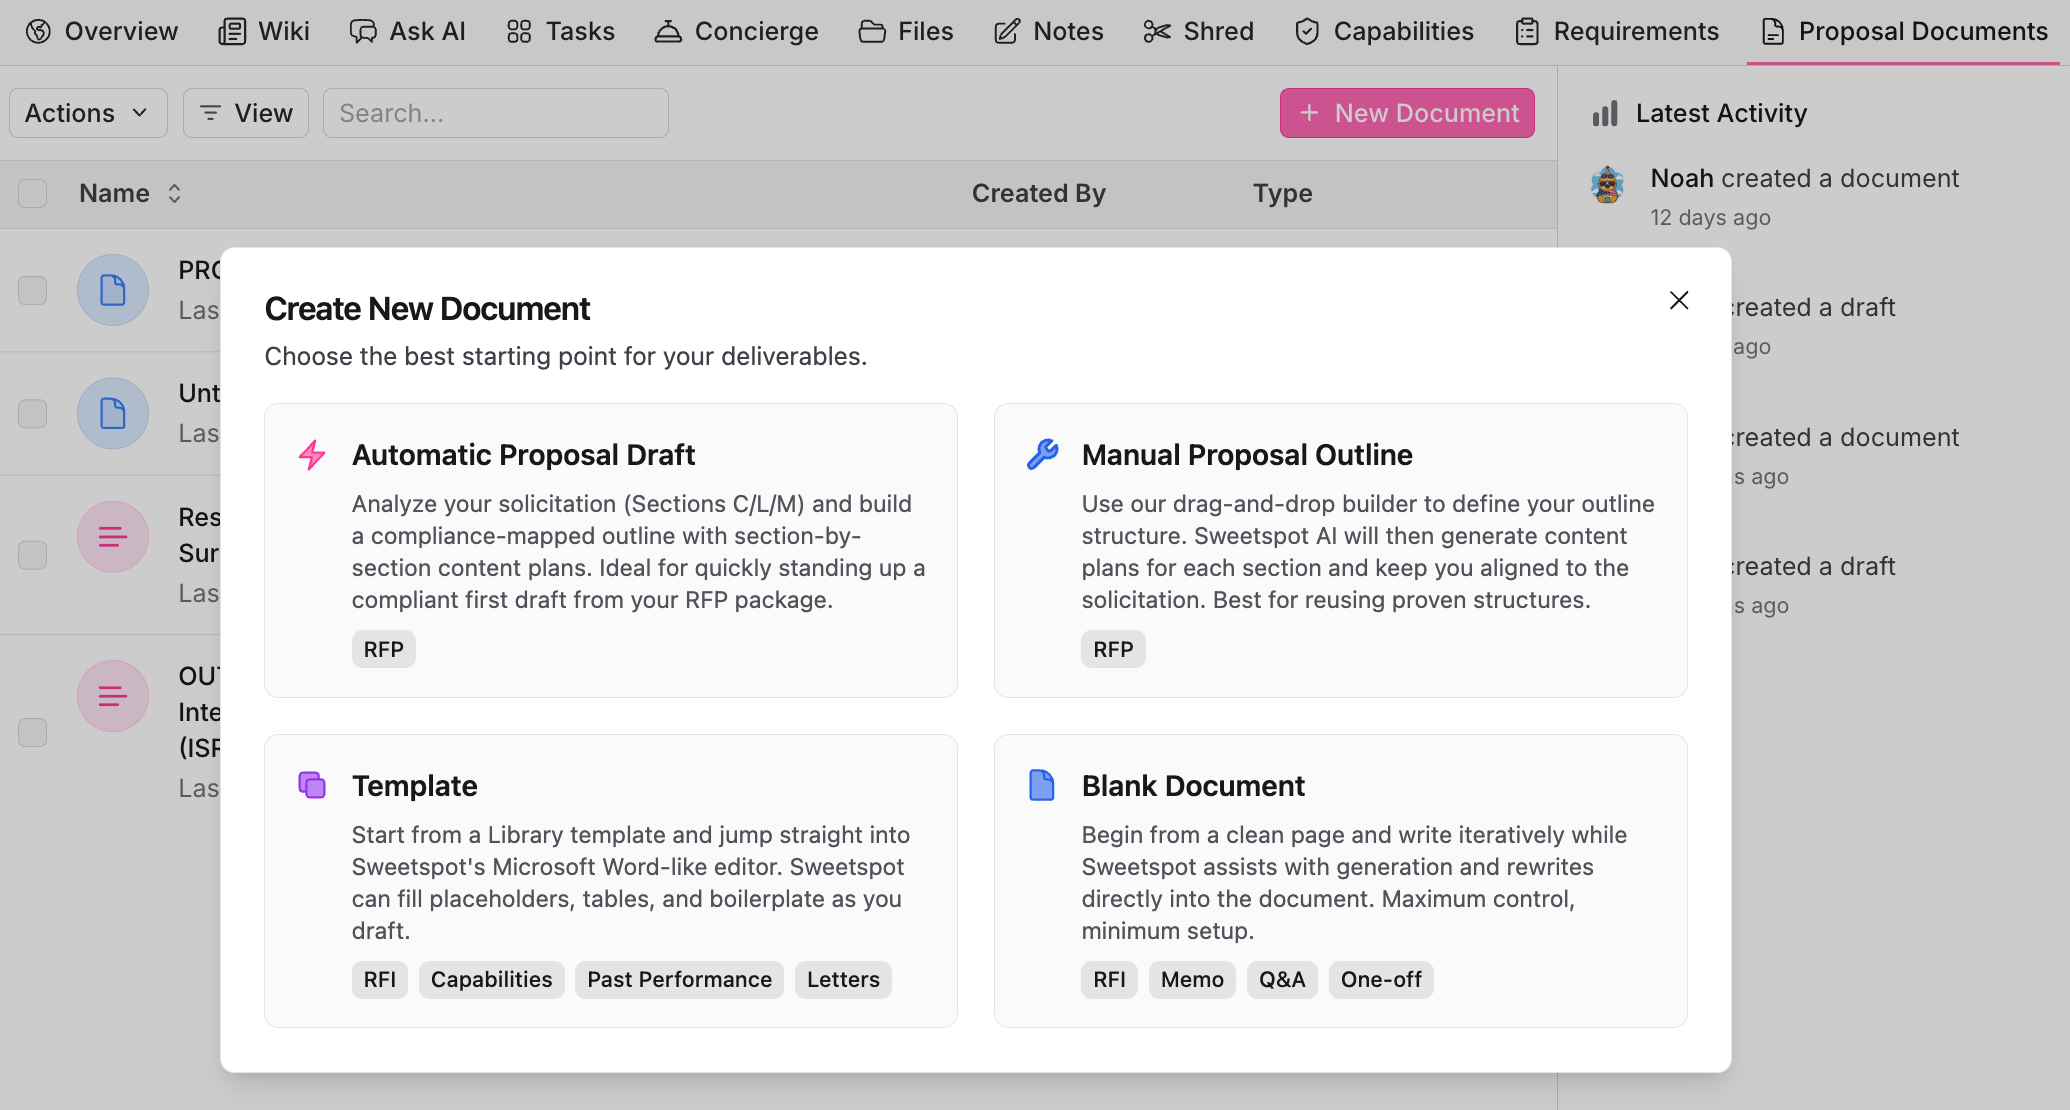Image resolution: width=2070 pixels, height=1110 pixels.
Task: Go to the Capabilities tab
Action: point(1384,31)
